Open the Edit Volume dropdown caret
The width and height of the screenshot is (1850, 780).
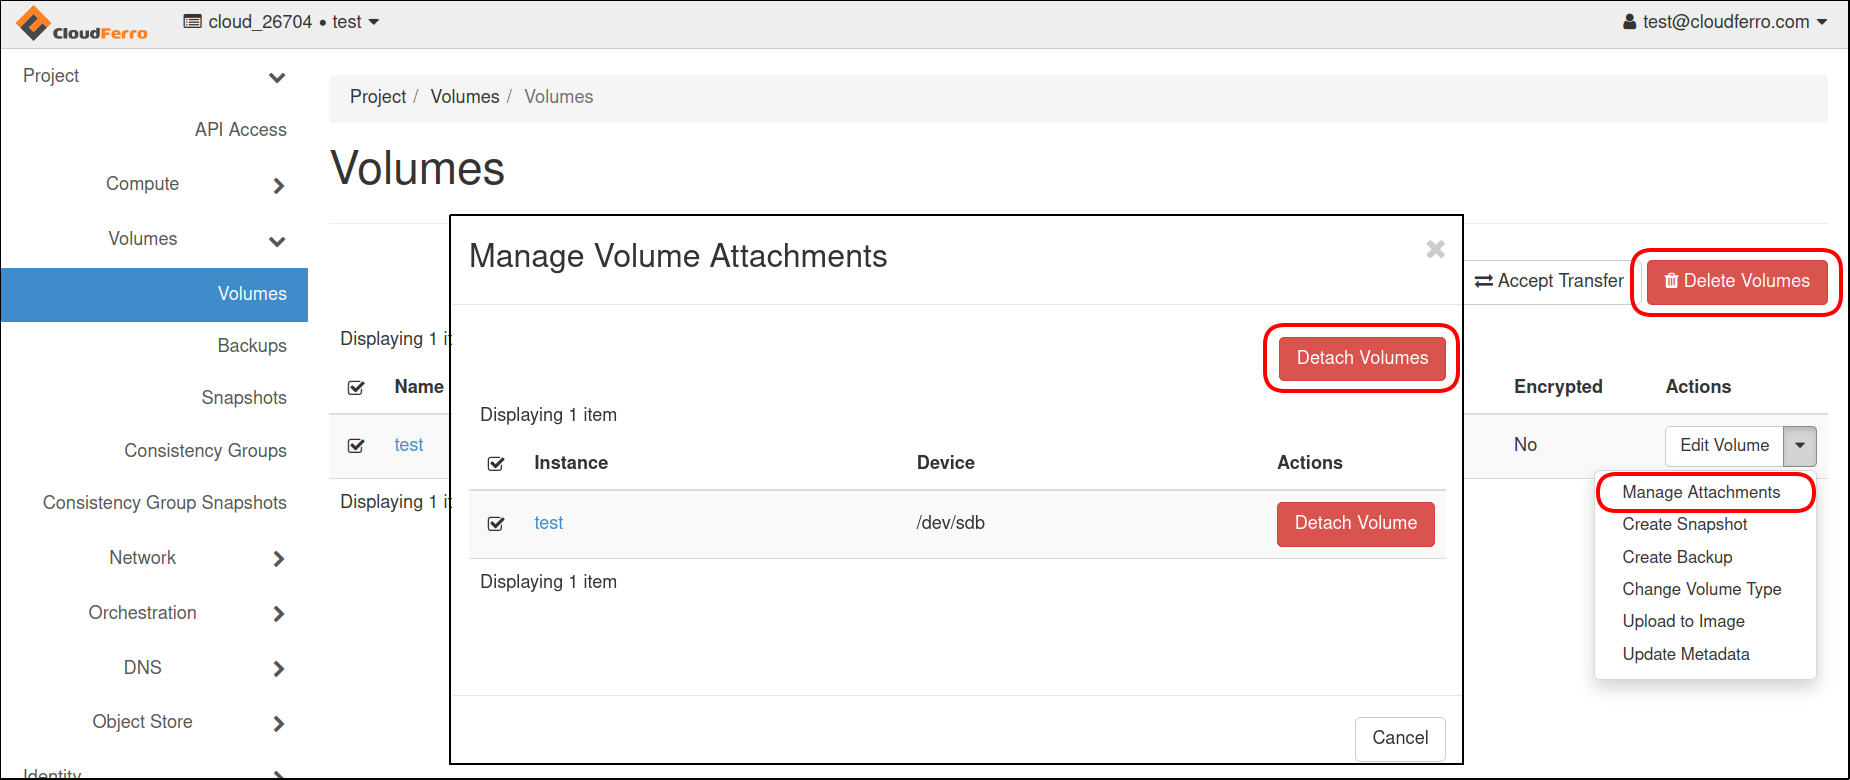coord(1799,446)
